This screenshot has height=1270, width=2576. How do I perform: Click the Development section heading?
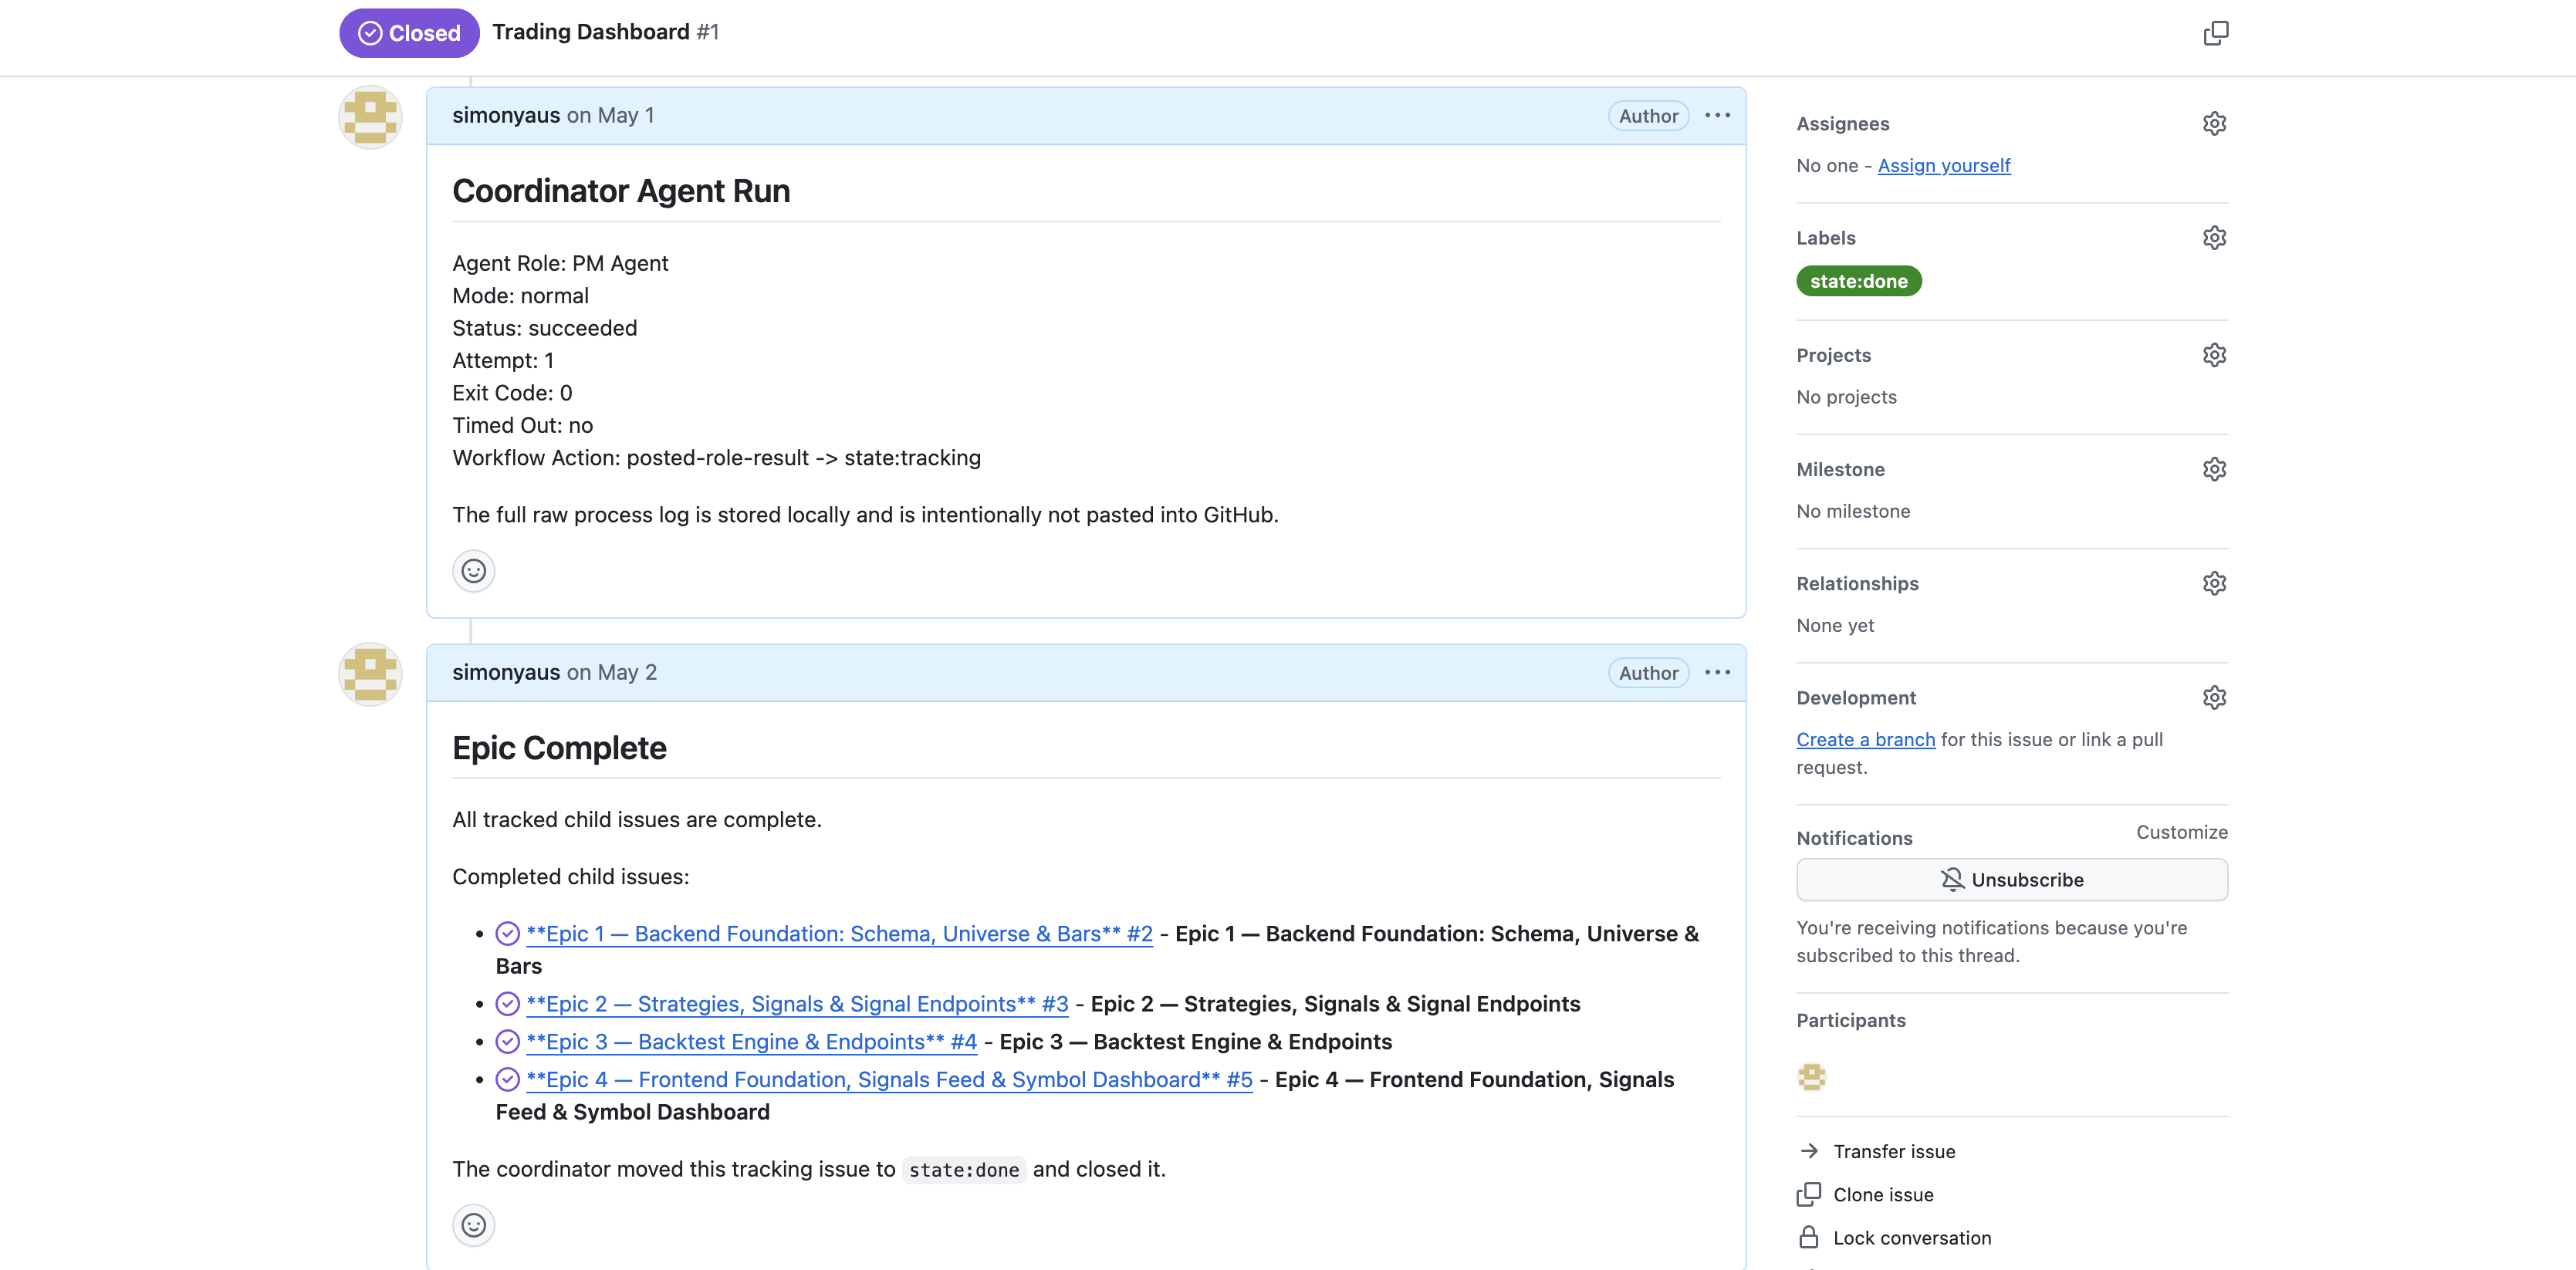point(1855,697)
